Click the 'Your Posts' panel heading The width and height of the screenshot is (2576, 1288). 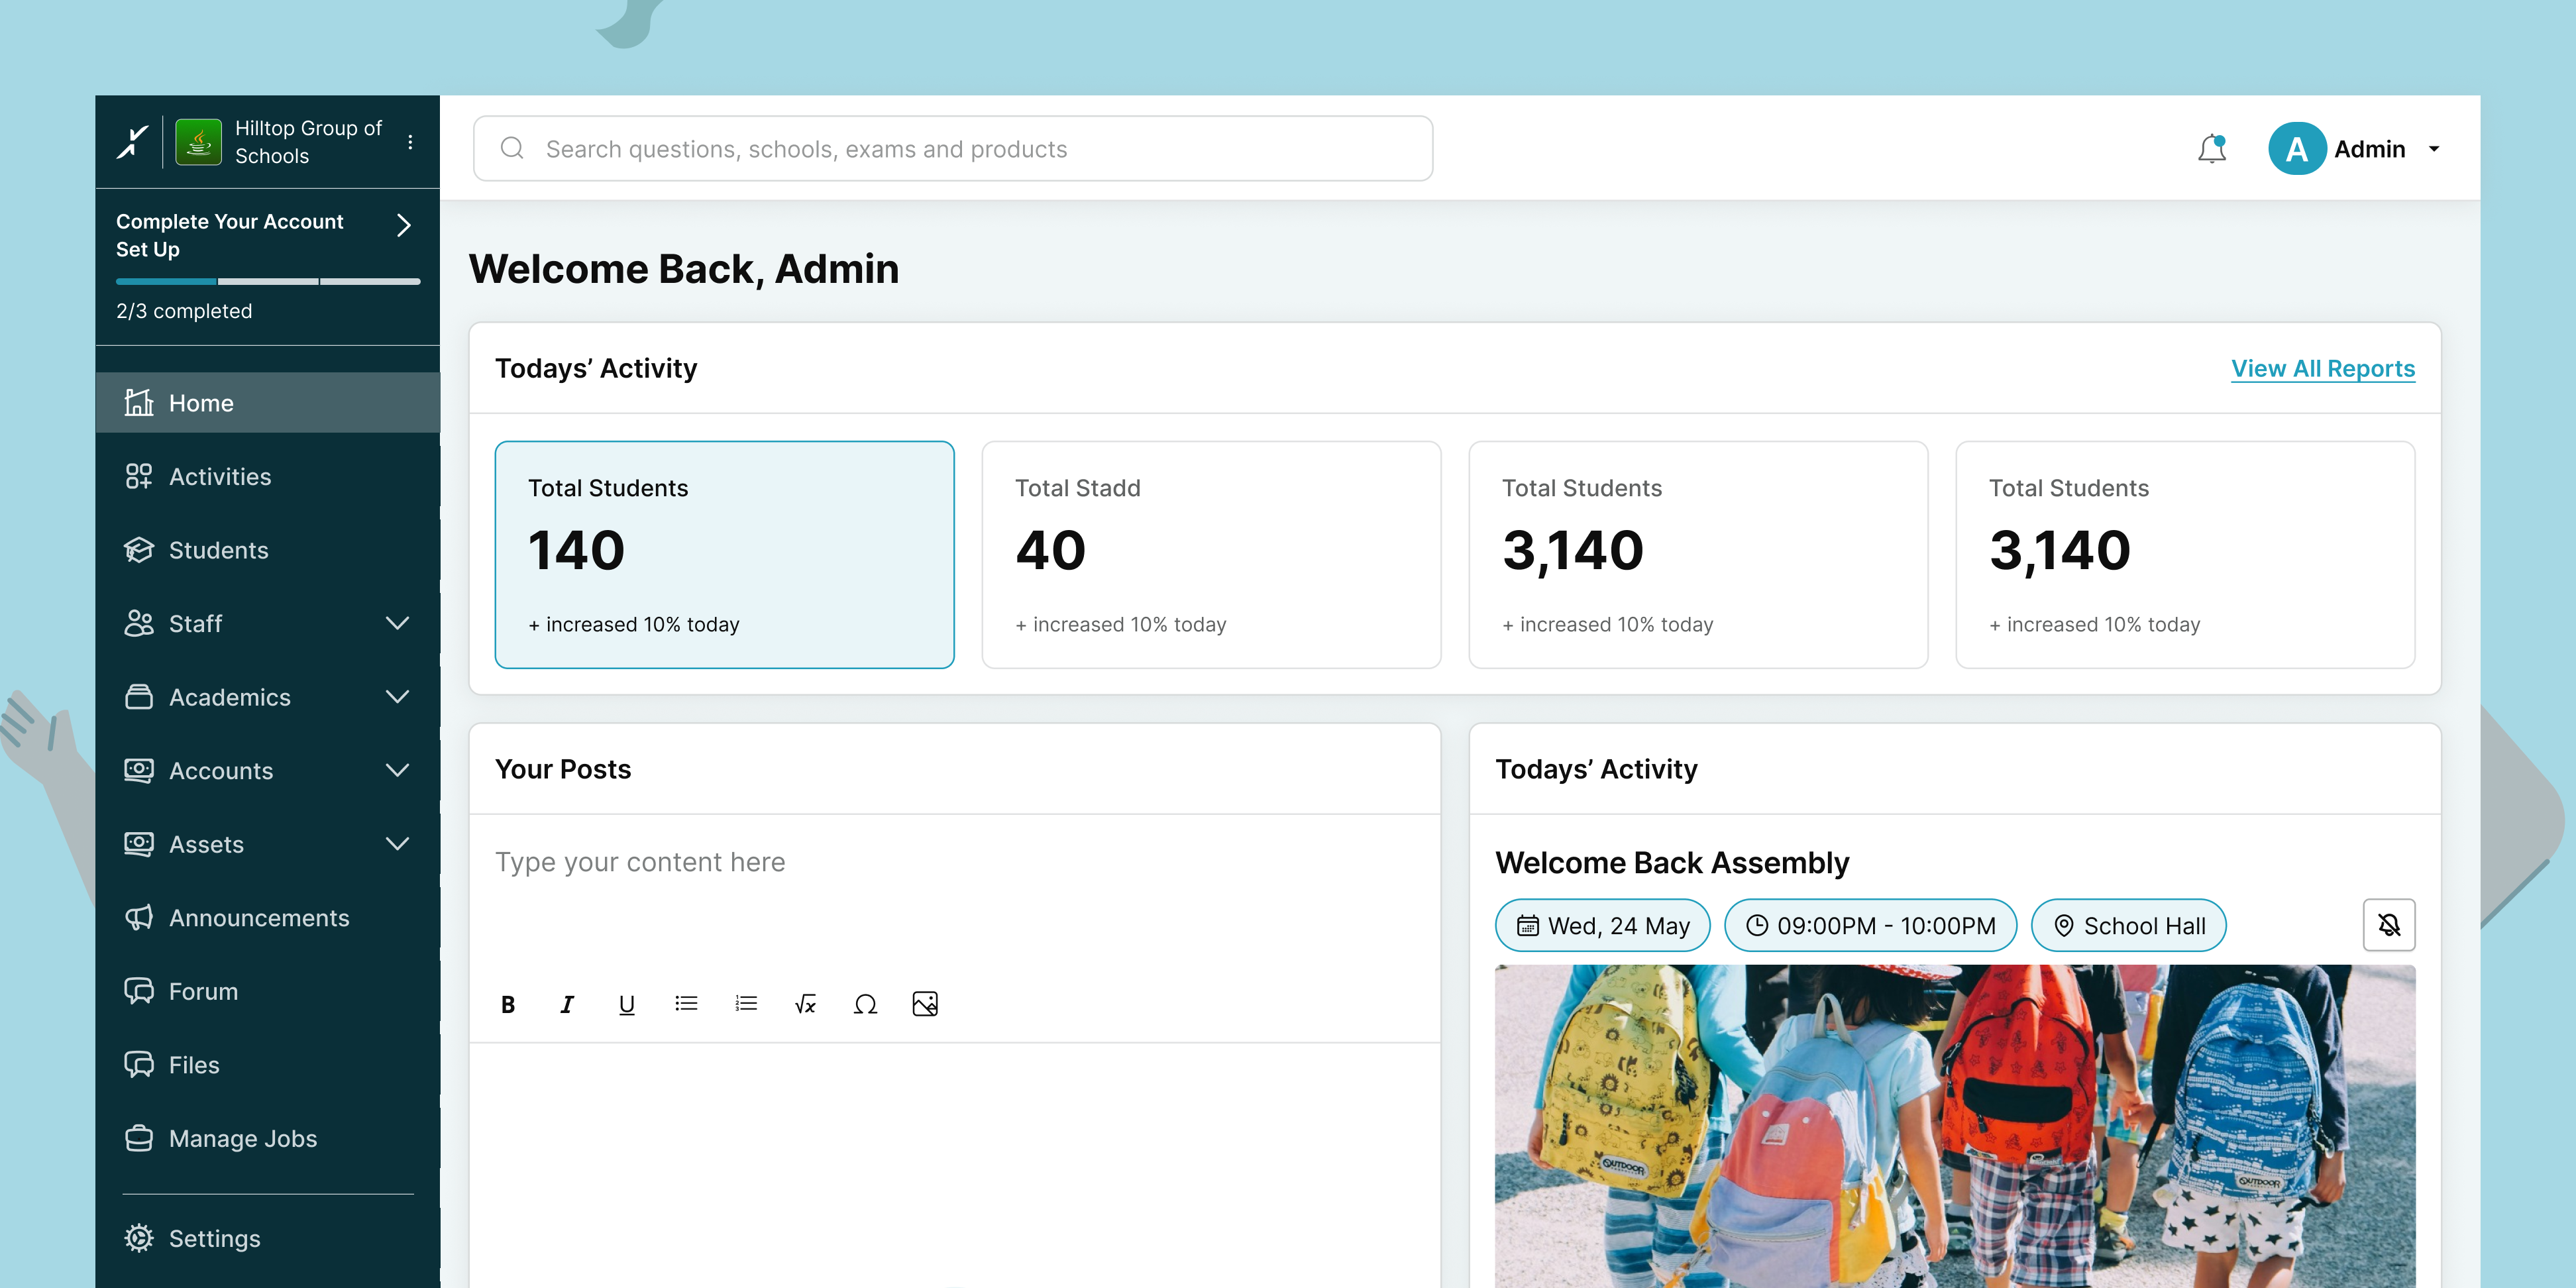563,769
